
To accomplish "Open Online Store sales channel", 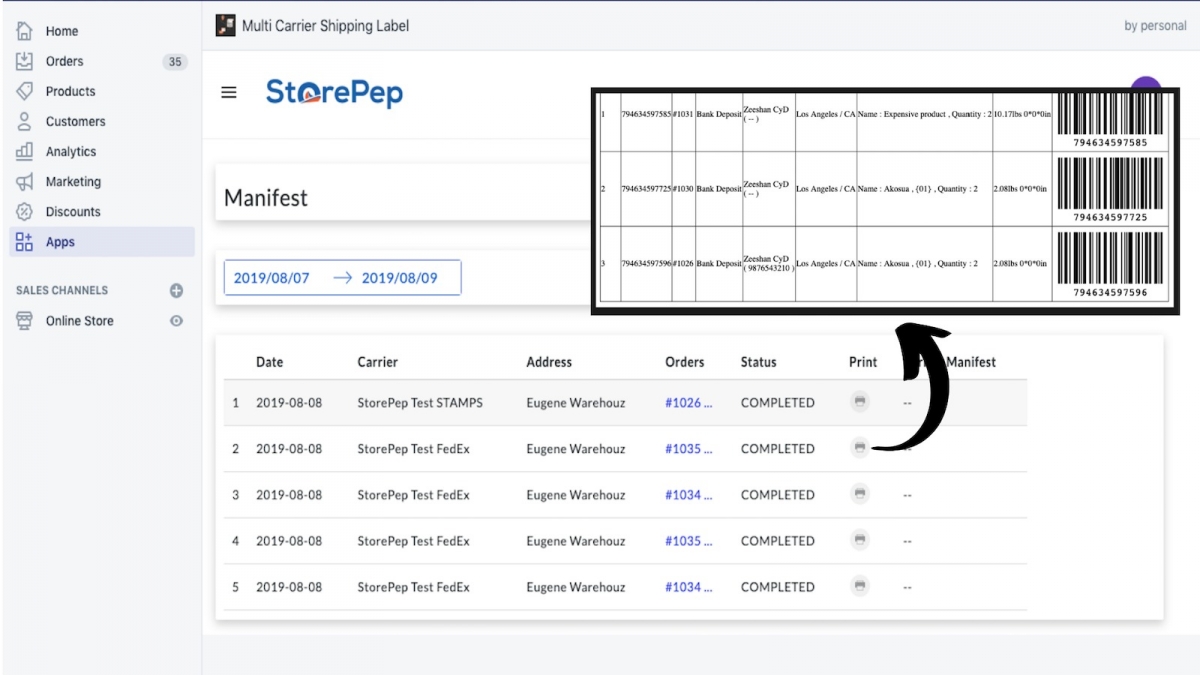I will click(x=79, y=321).
